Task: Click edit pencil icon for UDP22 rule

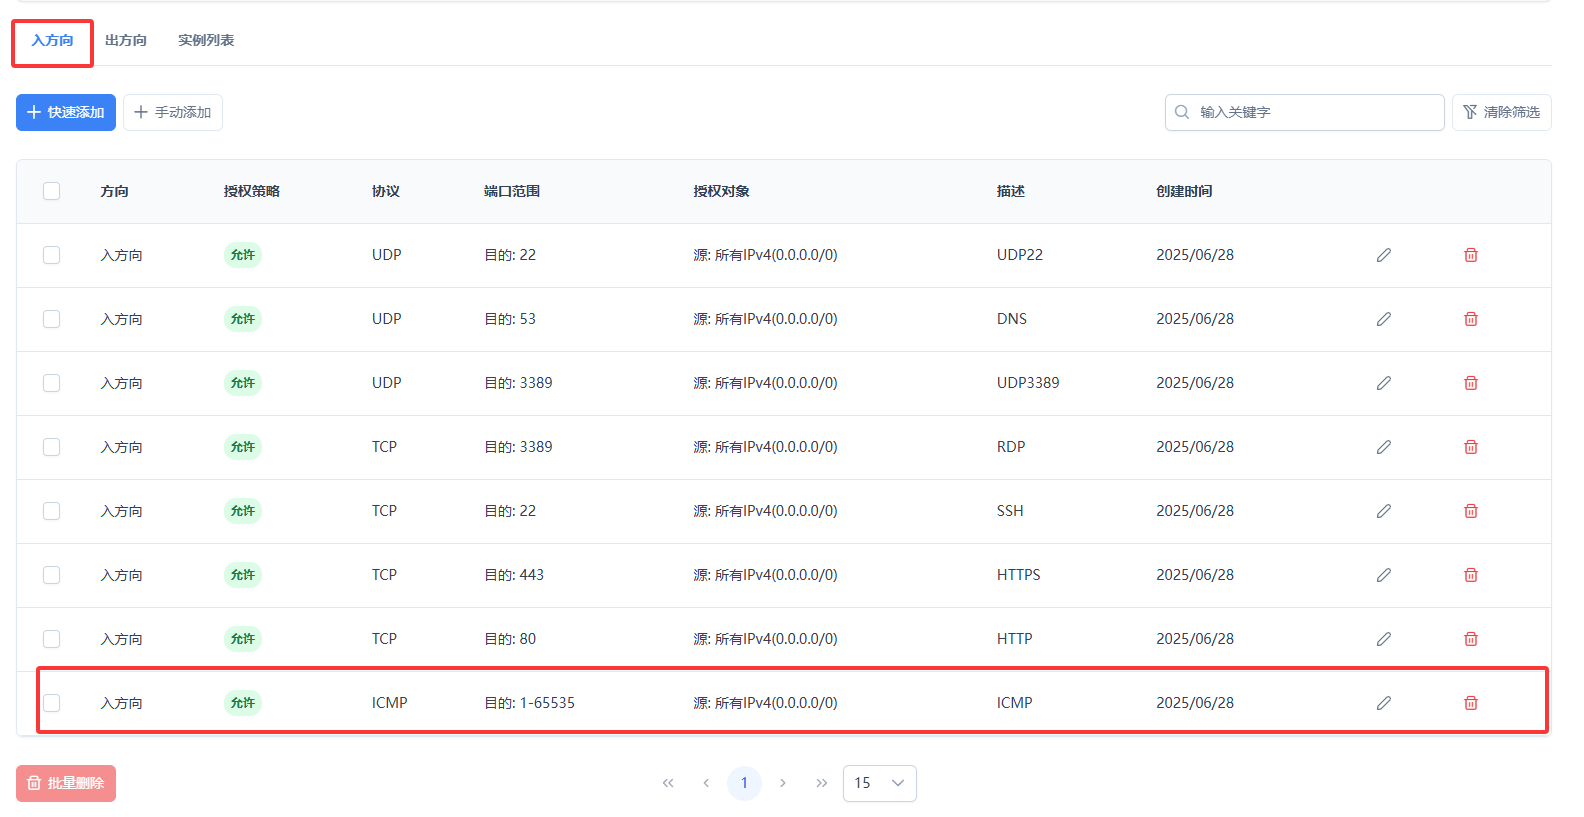Action: [x=1383, y=255]
